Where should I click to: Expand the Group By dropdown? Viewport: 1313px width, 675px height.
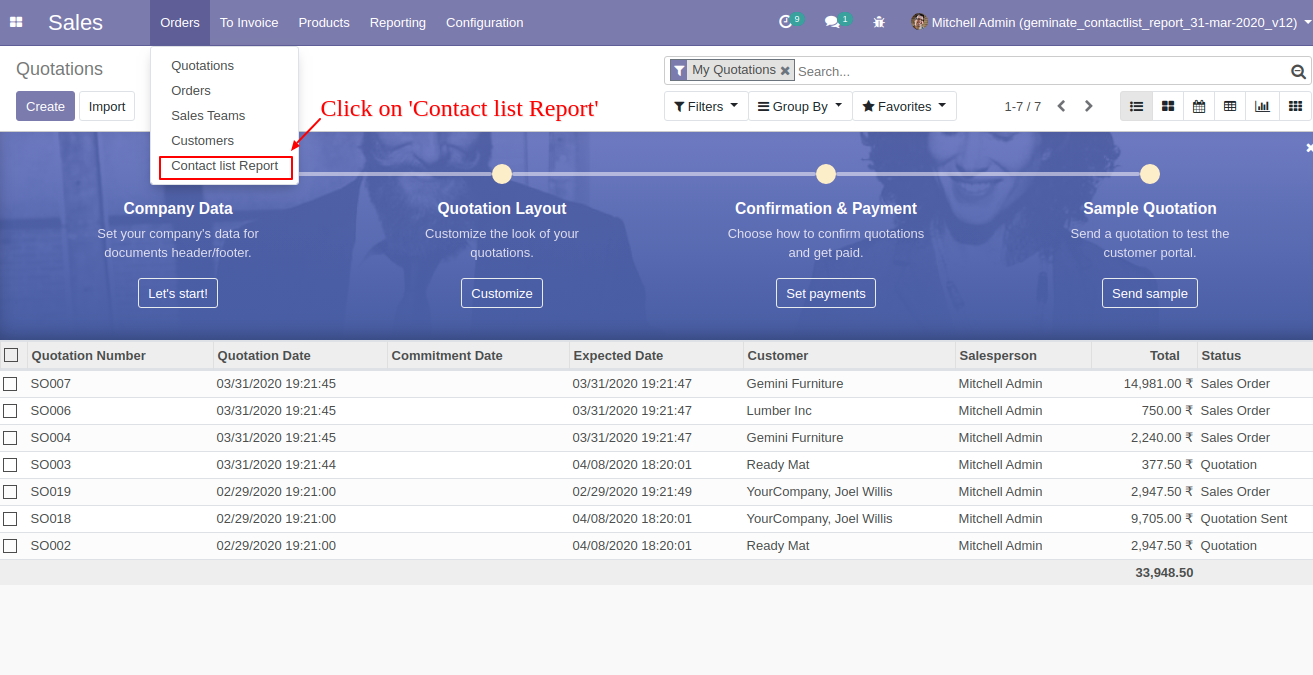click(799, 105)
